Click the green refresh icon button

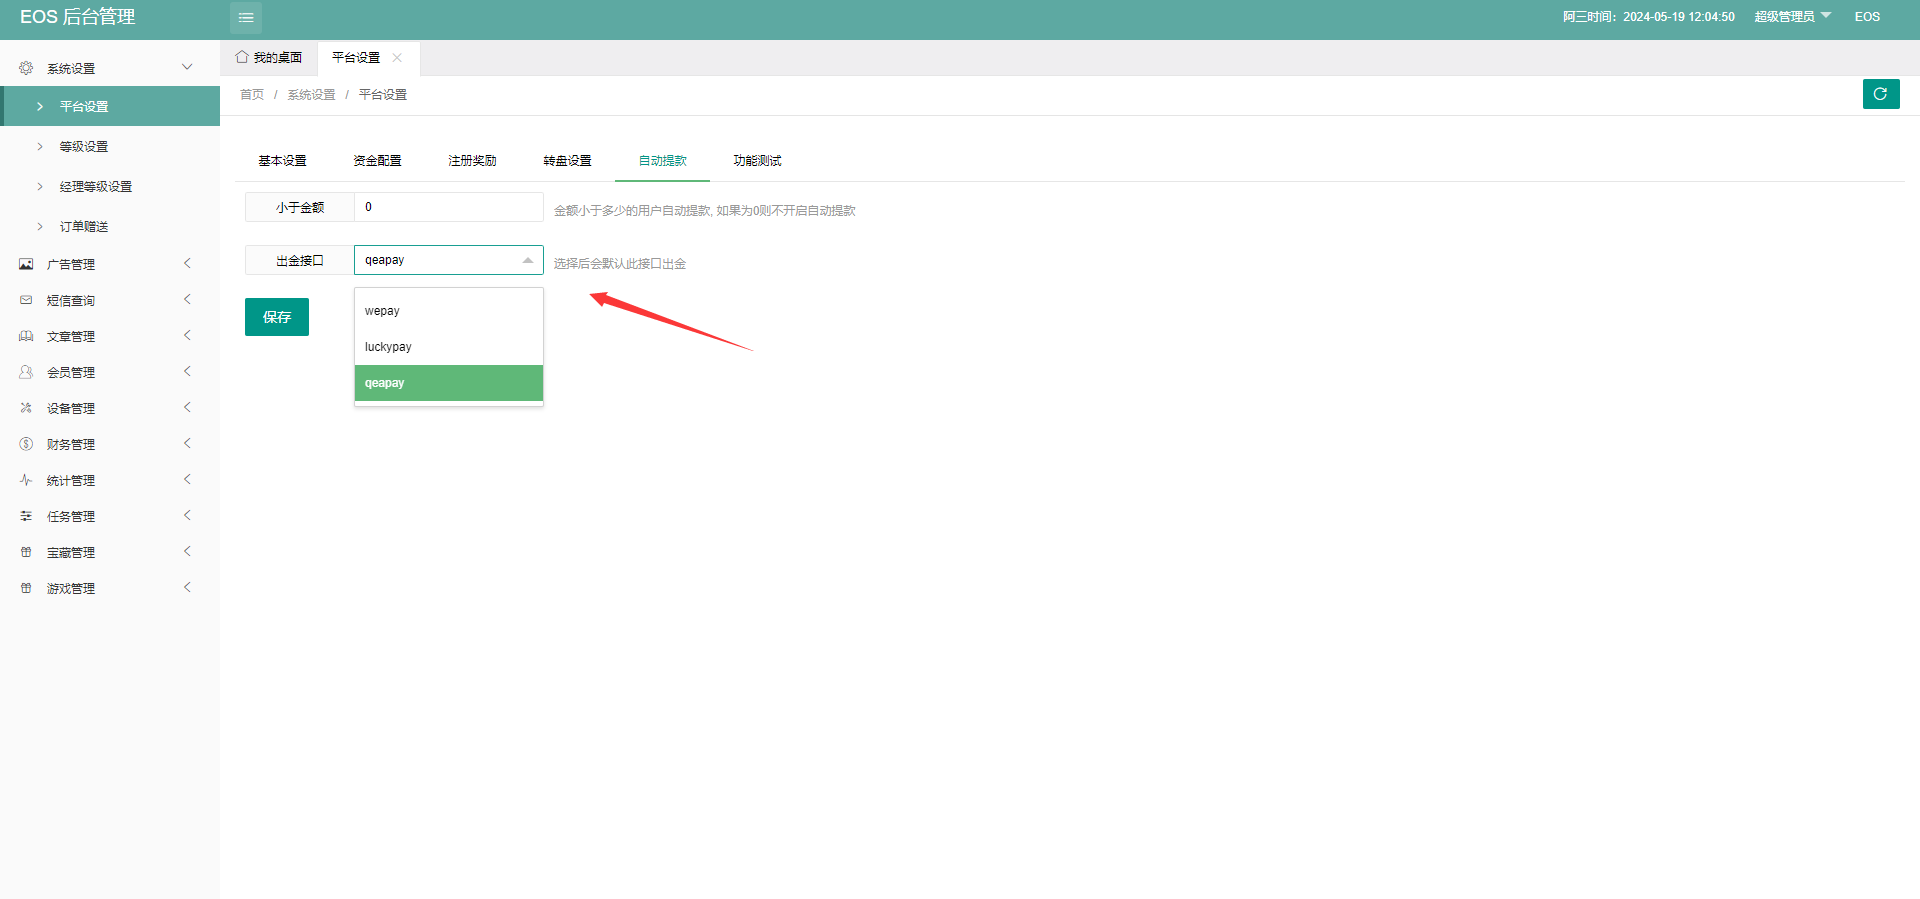(x=1881, y=94)
